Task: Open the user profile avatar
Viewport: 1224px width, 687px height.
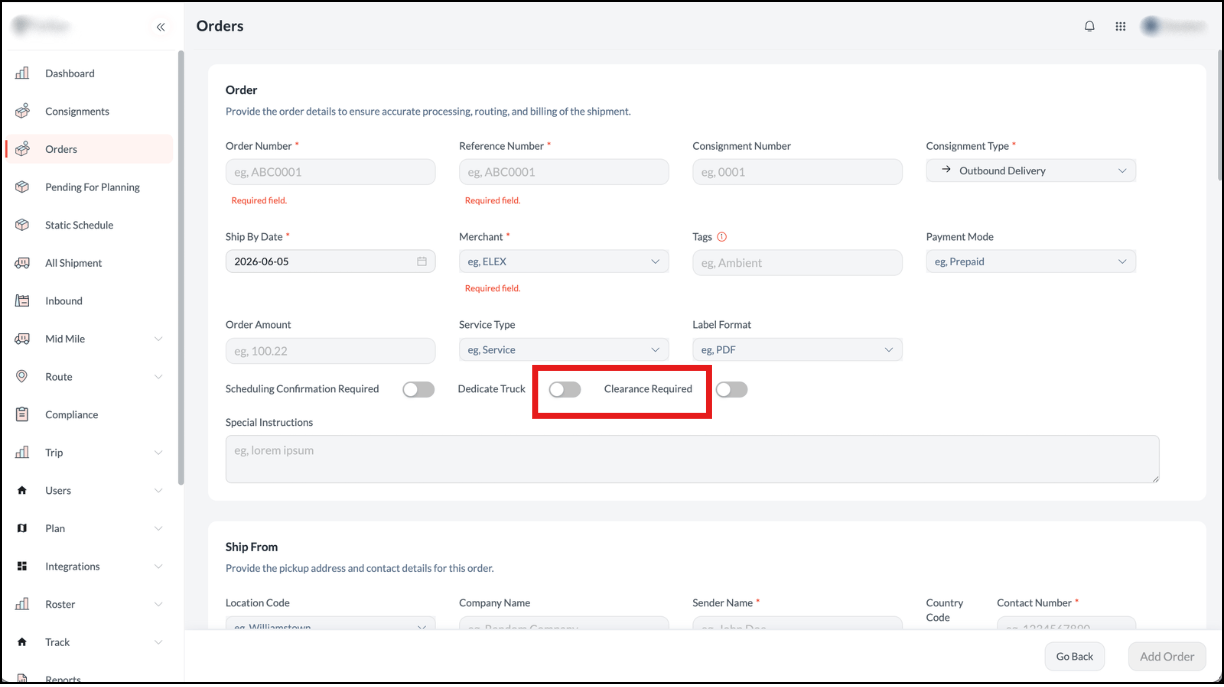Action: click(x=1151, y=26)
